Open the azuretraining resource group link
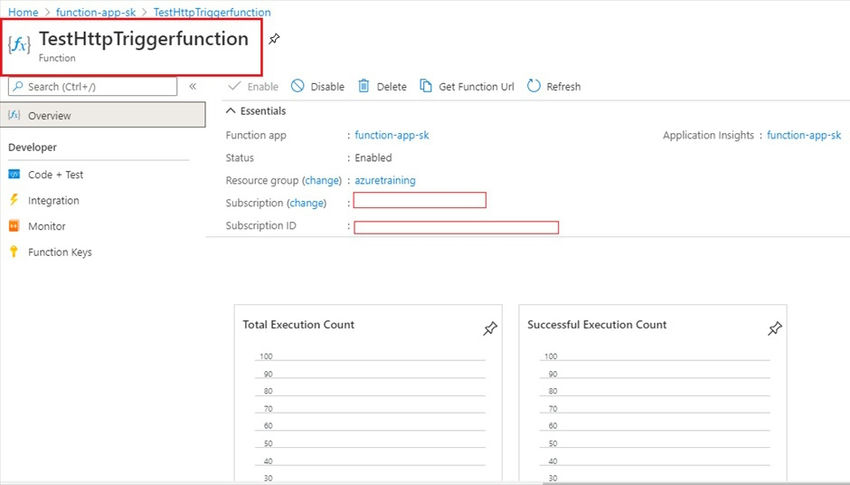This screenshot has height=485, width=850. pyautogui.click(x=385, y=180)
